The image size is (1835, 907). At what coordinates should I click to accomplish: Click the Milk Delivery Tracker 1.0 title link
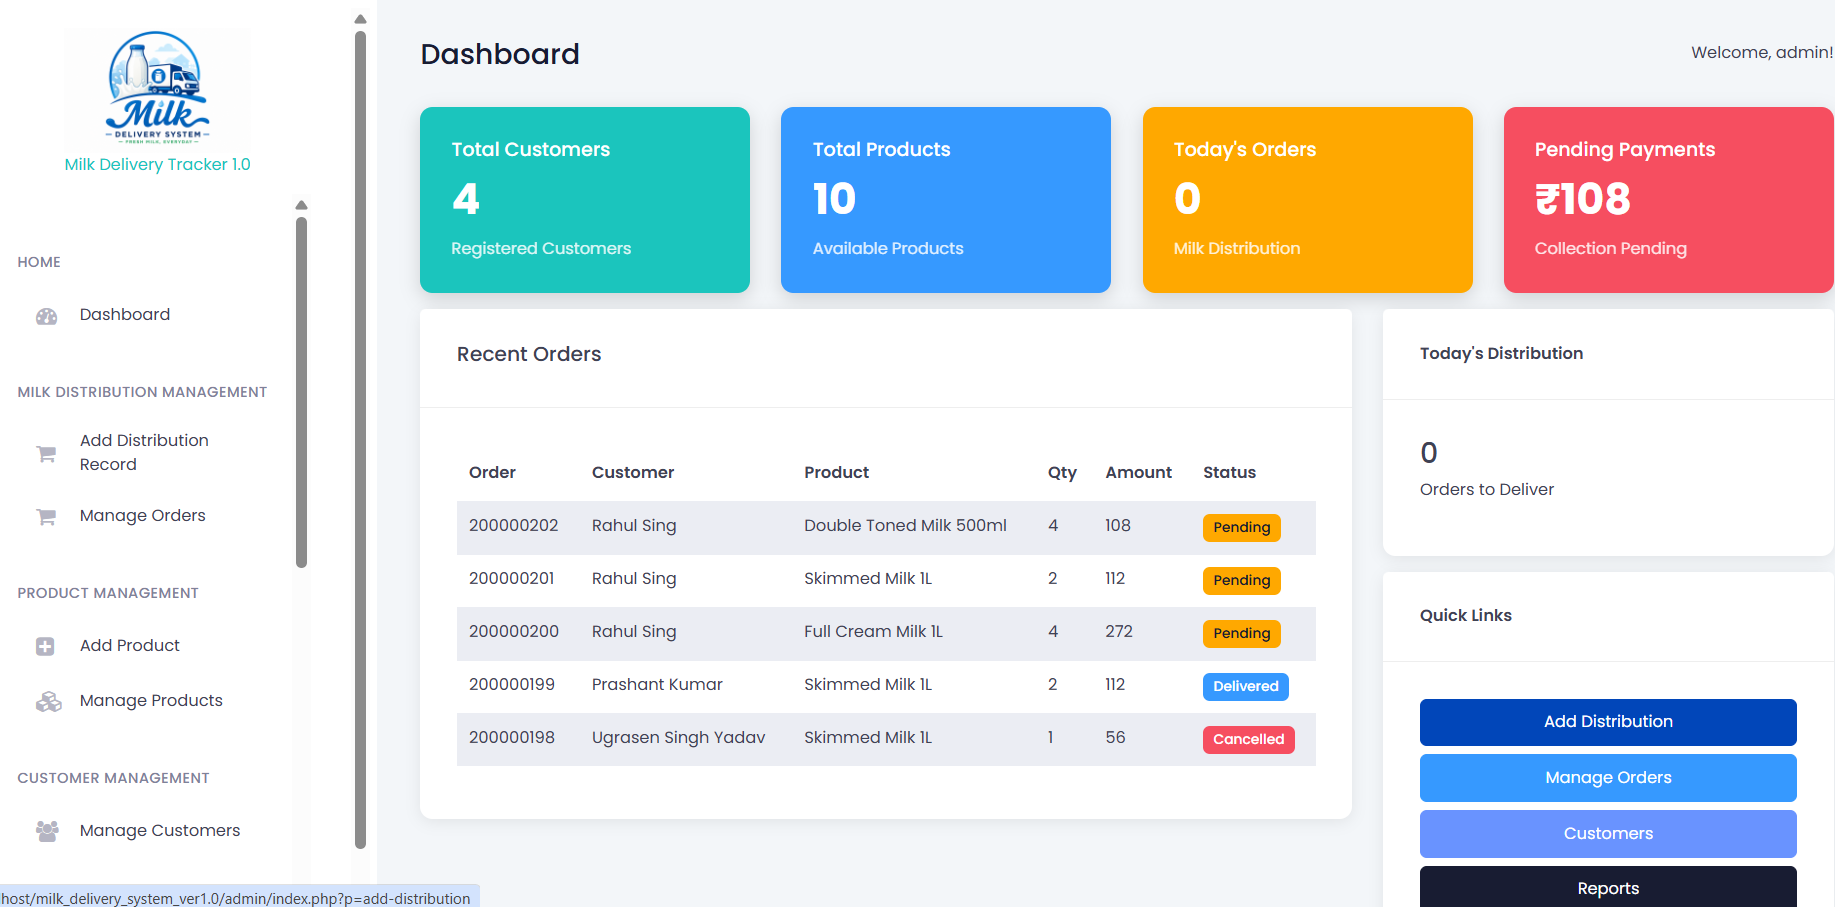click(158, 164)
